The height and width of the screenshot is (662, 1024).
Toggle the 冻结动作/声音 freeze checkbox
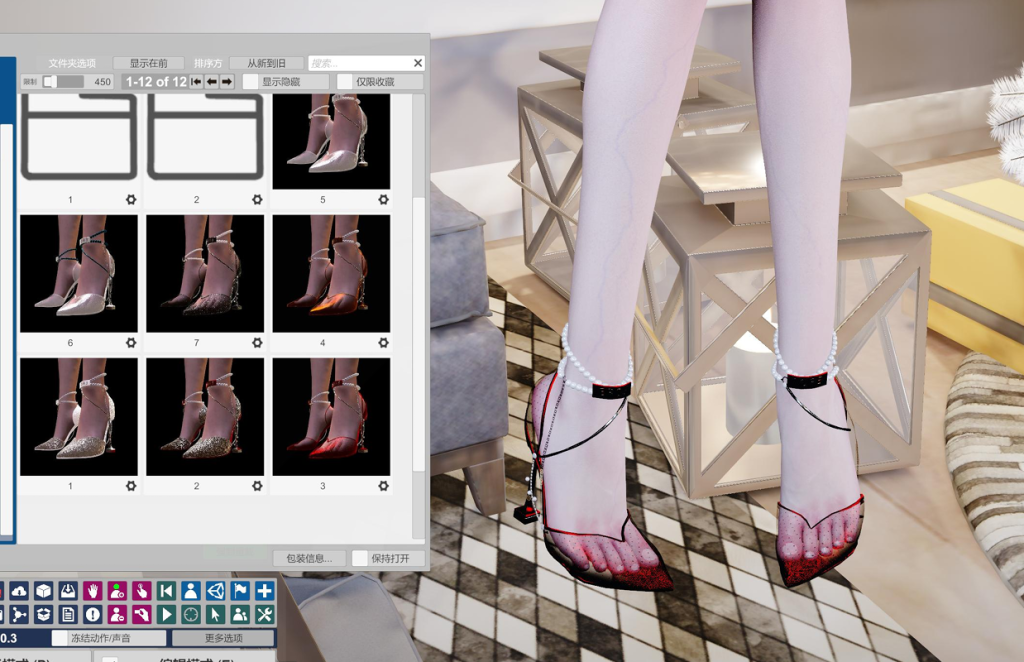(x=60, y=638)
